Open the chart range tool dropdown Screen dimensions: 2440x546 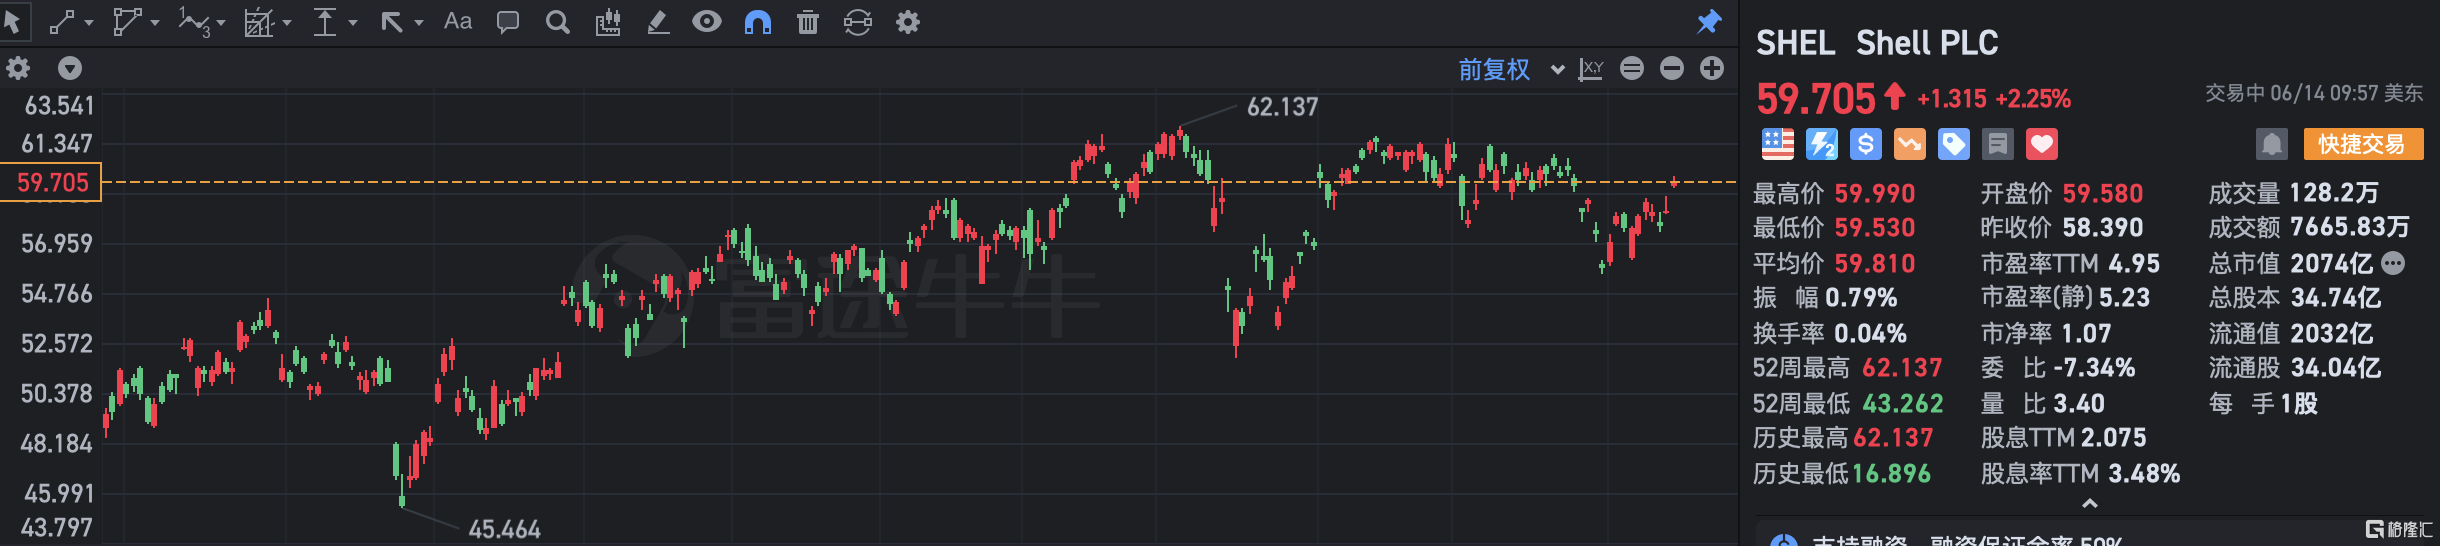coord(287,23)
